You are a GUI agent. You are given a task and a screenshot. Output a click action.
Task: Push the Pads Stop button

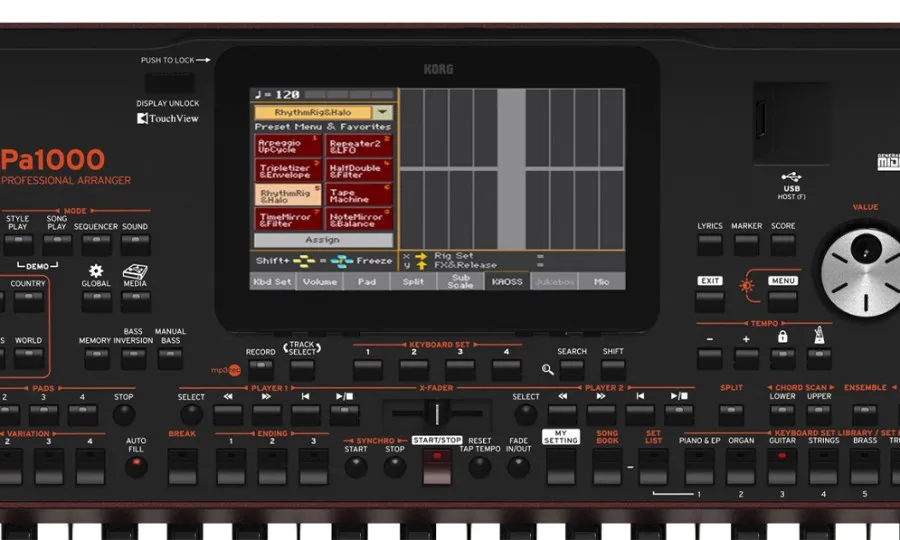(x=123, y=414)
